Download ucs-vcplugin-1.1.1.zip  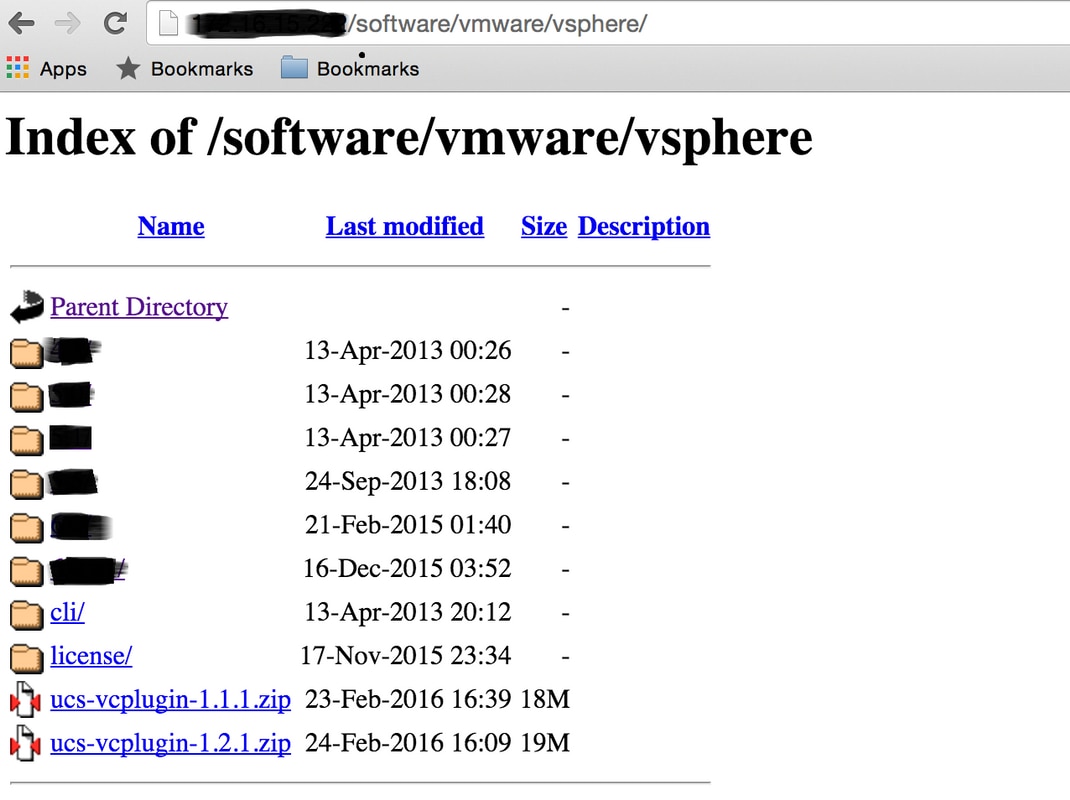coord(171,700)
